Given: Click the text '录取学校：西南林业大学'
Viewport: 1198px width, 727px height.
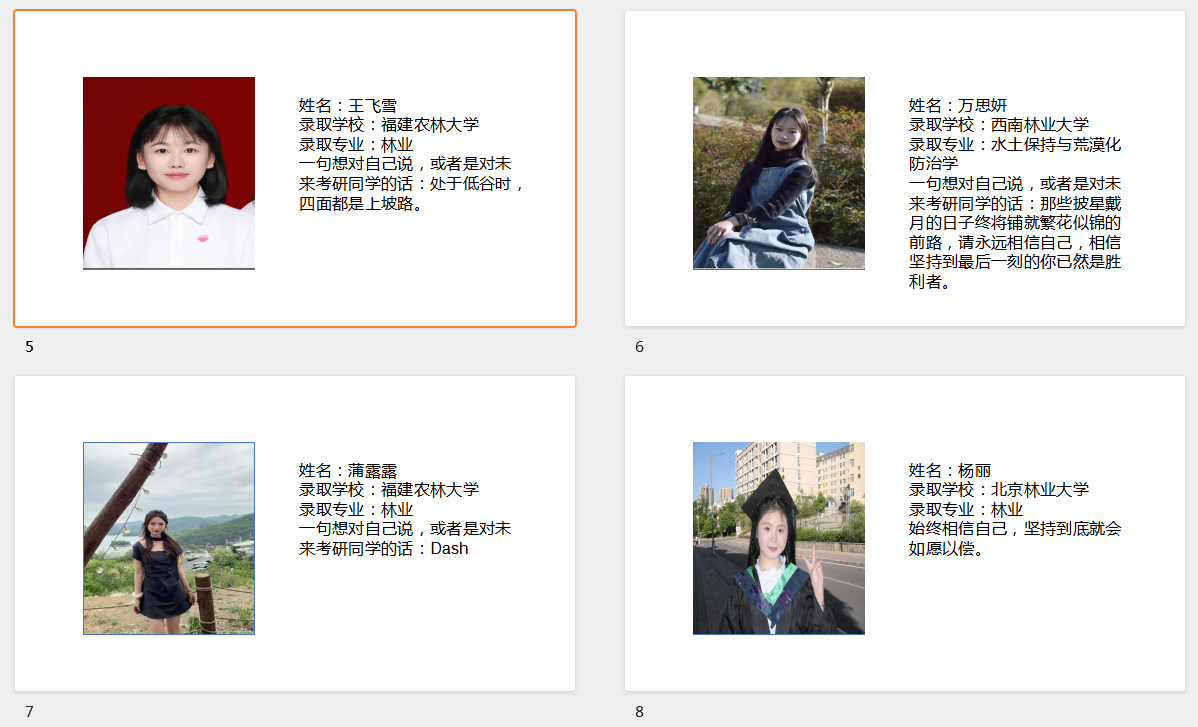Looking at the screenshot, I should [999, 124].
